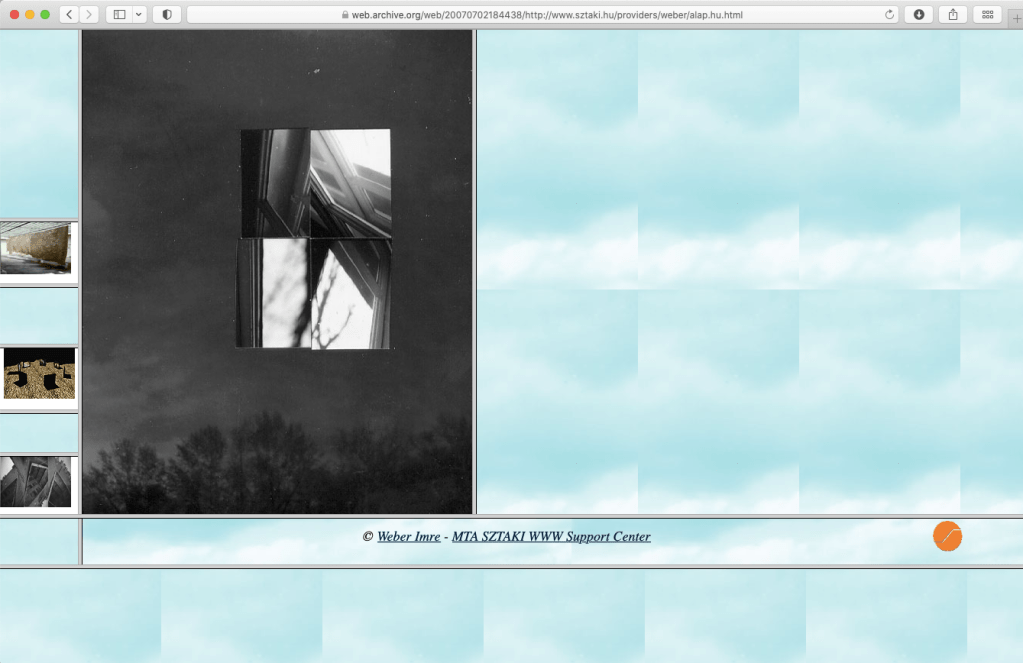Click the large window collage photograph
Screen dimensions: 1023x663
coord(277,271)
